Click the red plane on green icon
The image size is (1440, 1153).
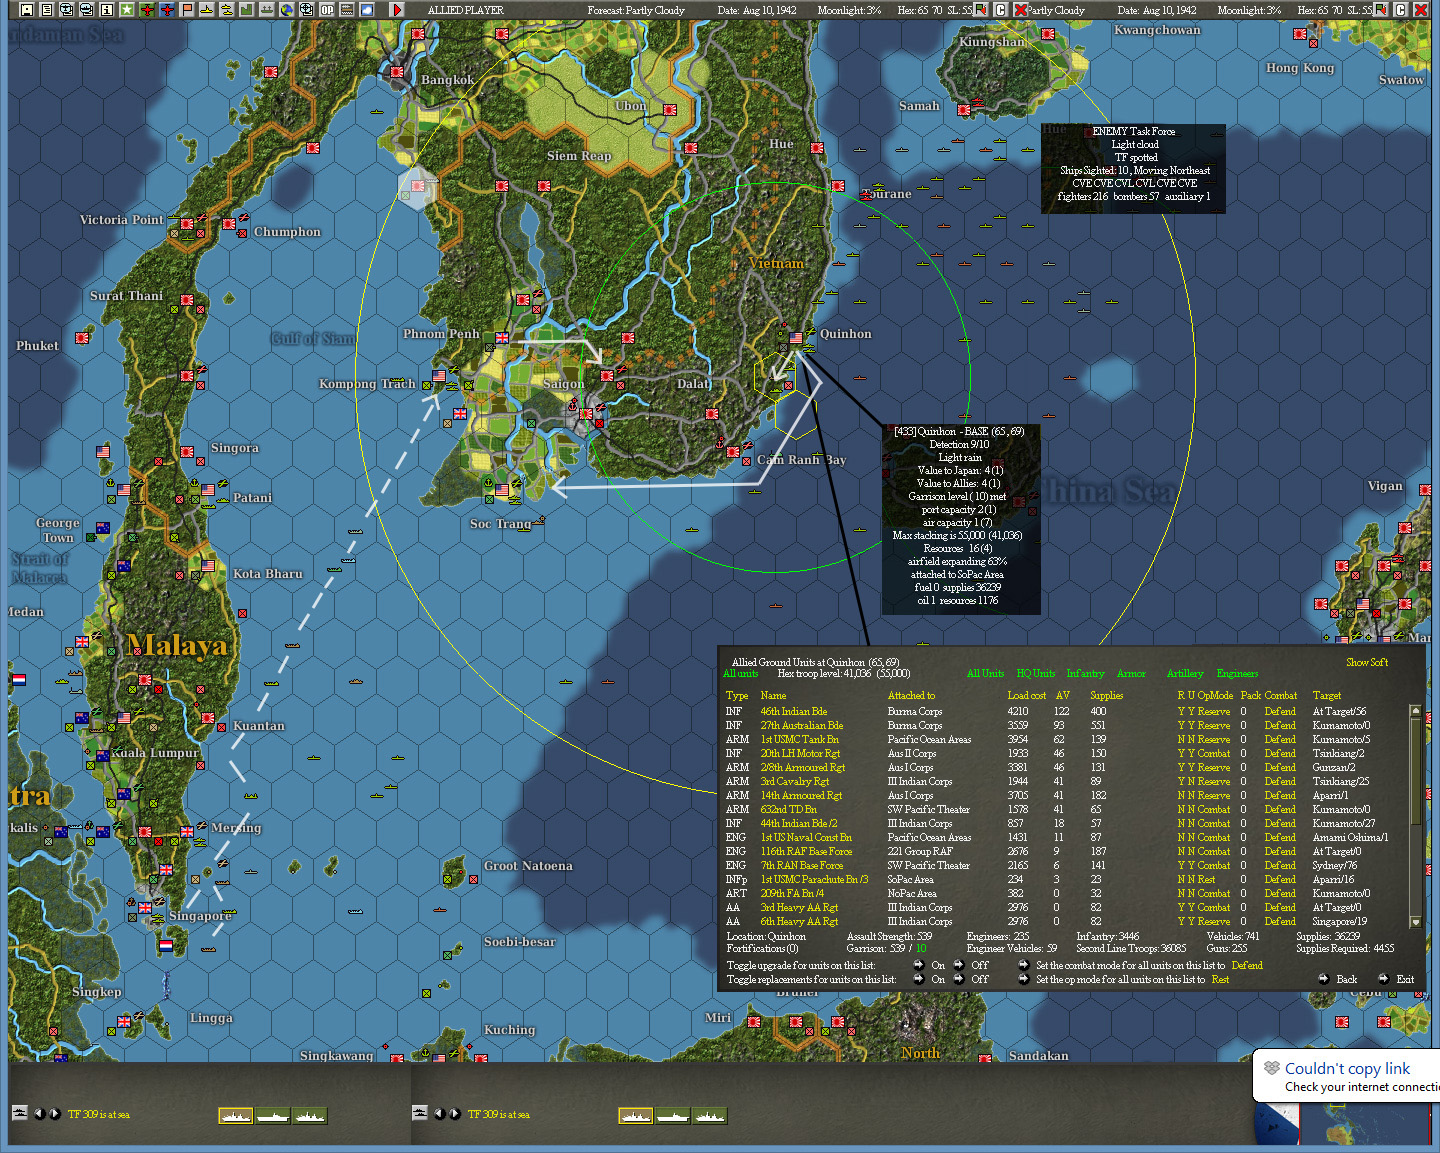click(x=147, y=10)
